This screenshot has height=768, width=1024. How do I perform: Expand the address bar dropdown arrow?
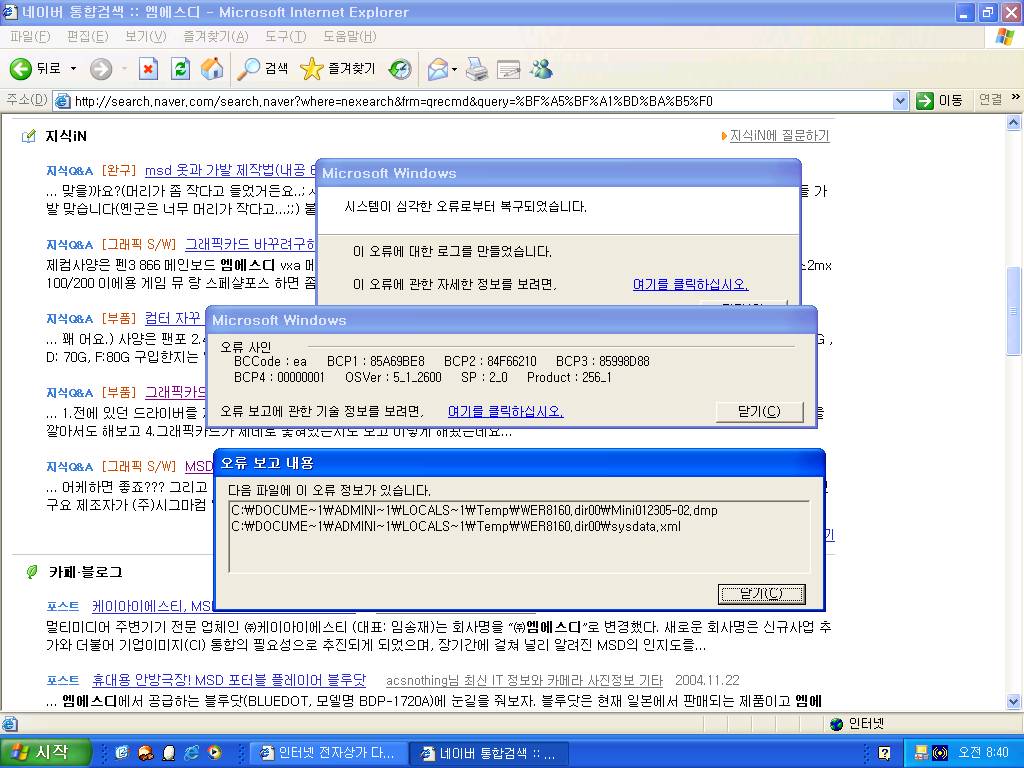901,101
